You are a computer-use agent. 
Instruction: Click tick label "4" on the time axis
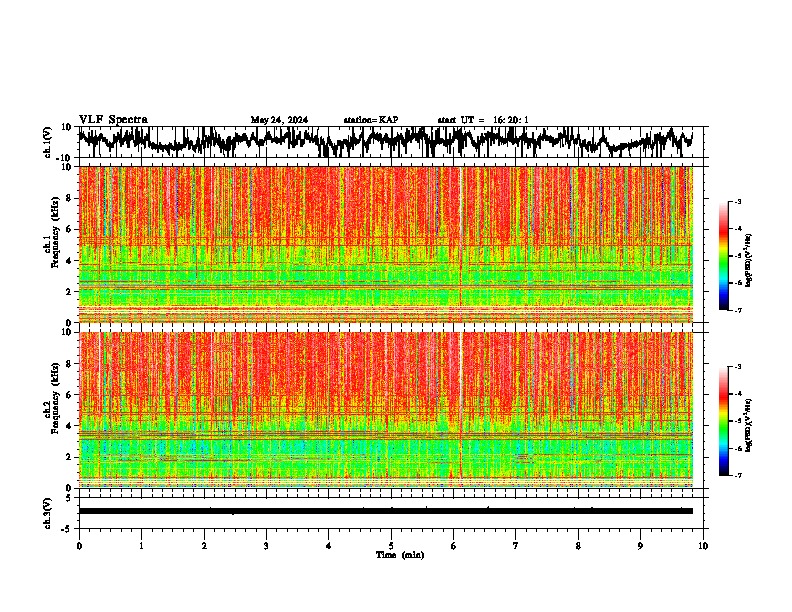click(x=329, y=546)
